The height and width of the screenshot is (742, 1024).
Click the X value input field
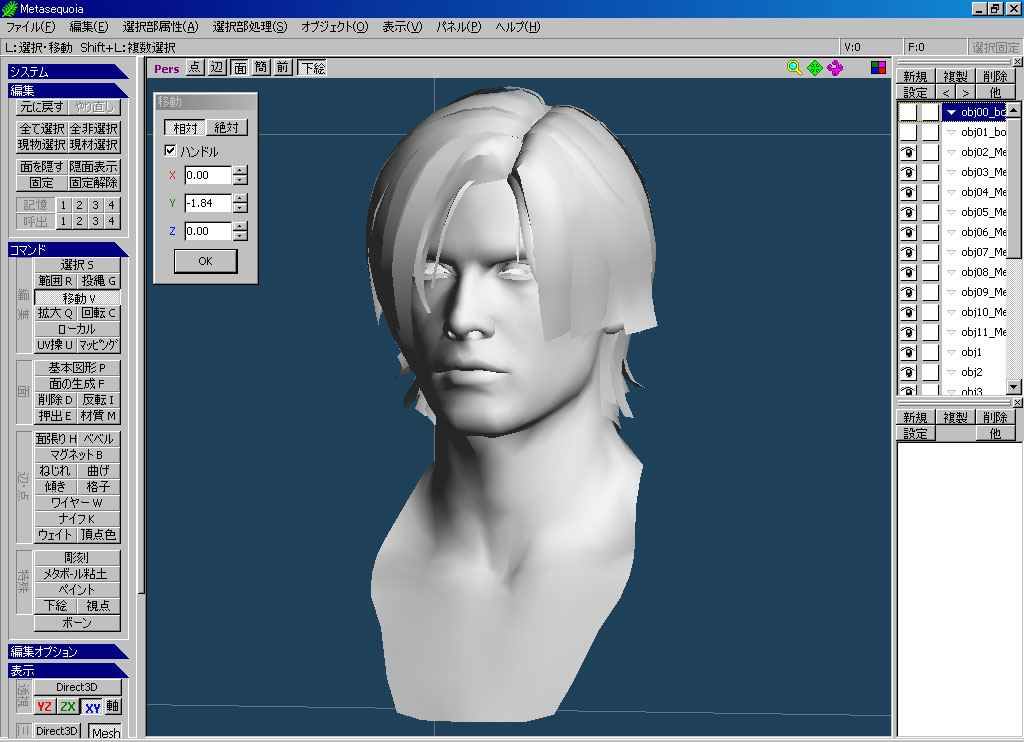[x=207, y=175]
